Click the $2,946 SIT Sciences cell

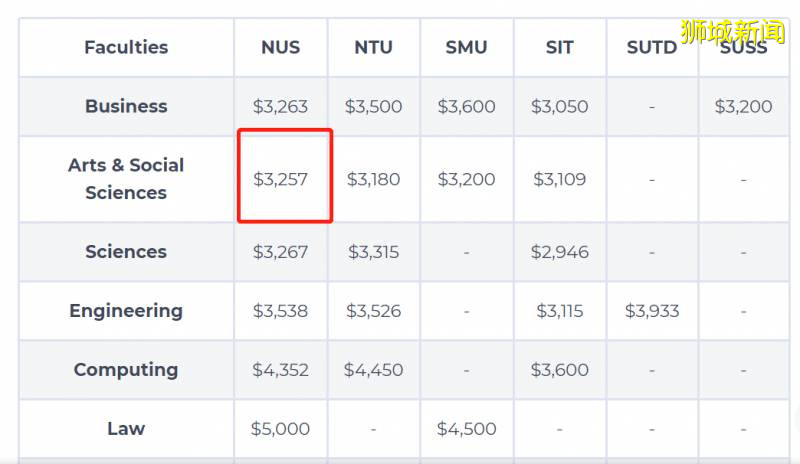click(x=560, y=252)
